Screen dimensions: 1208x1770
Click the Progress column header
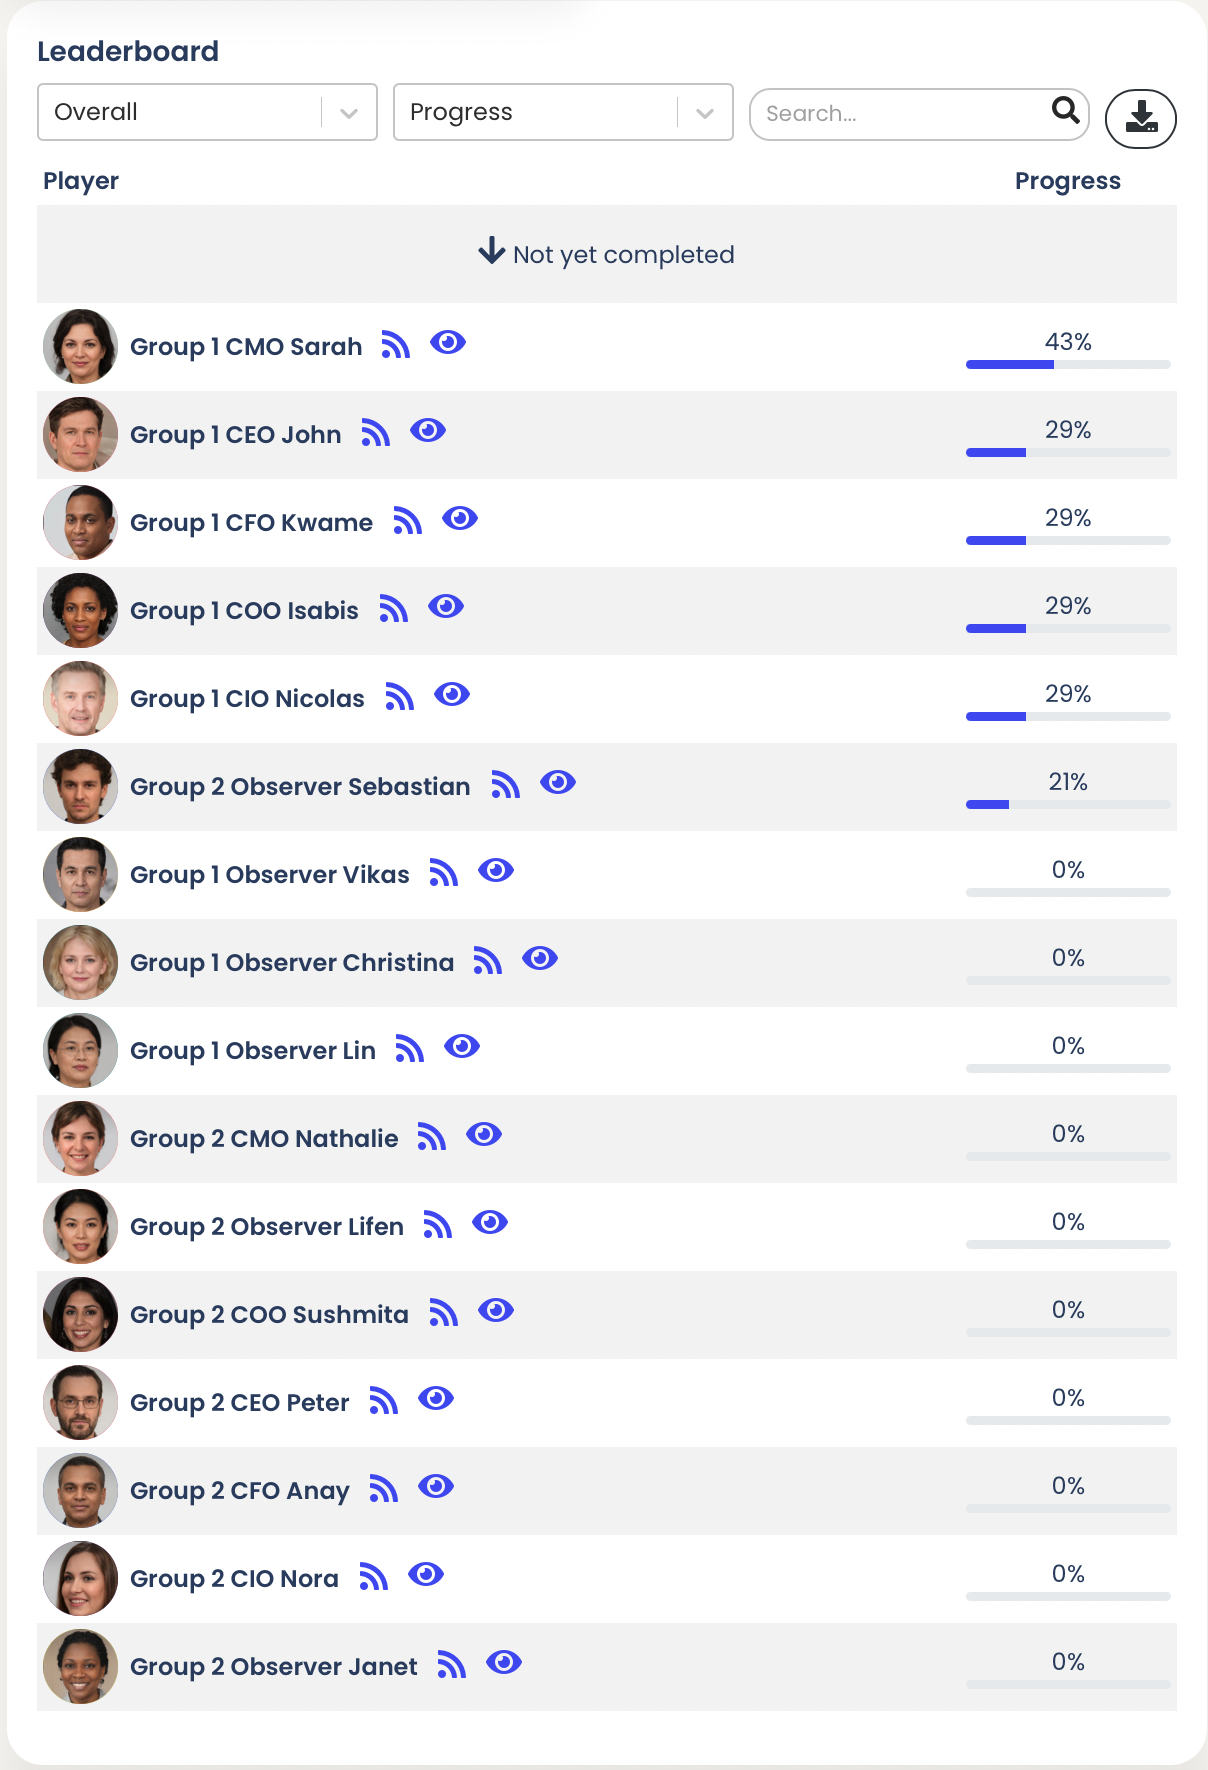[x=1067, y=181]
